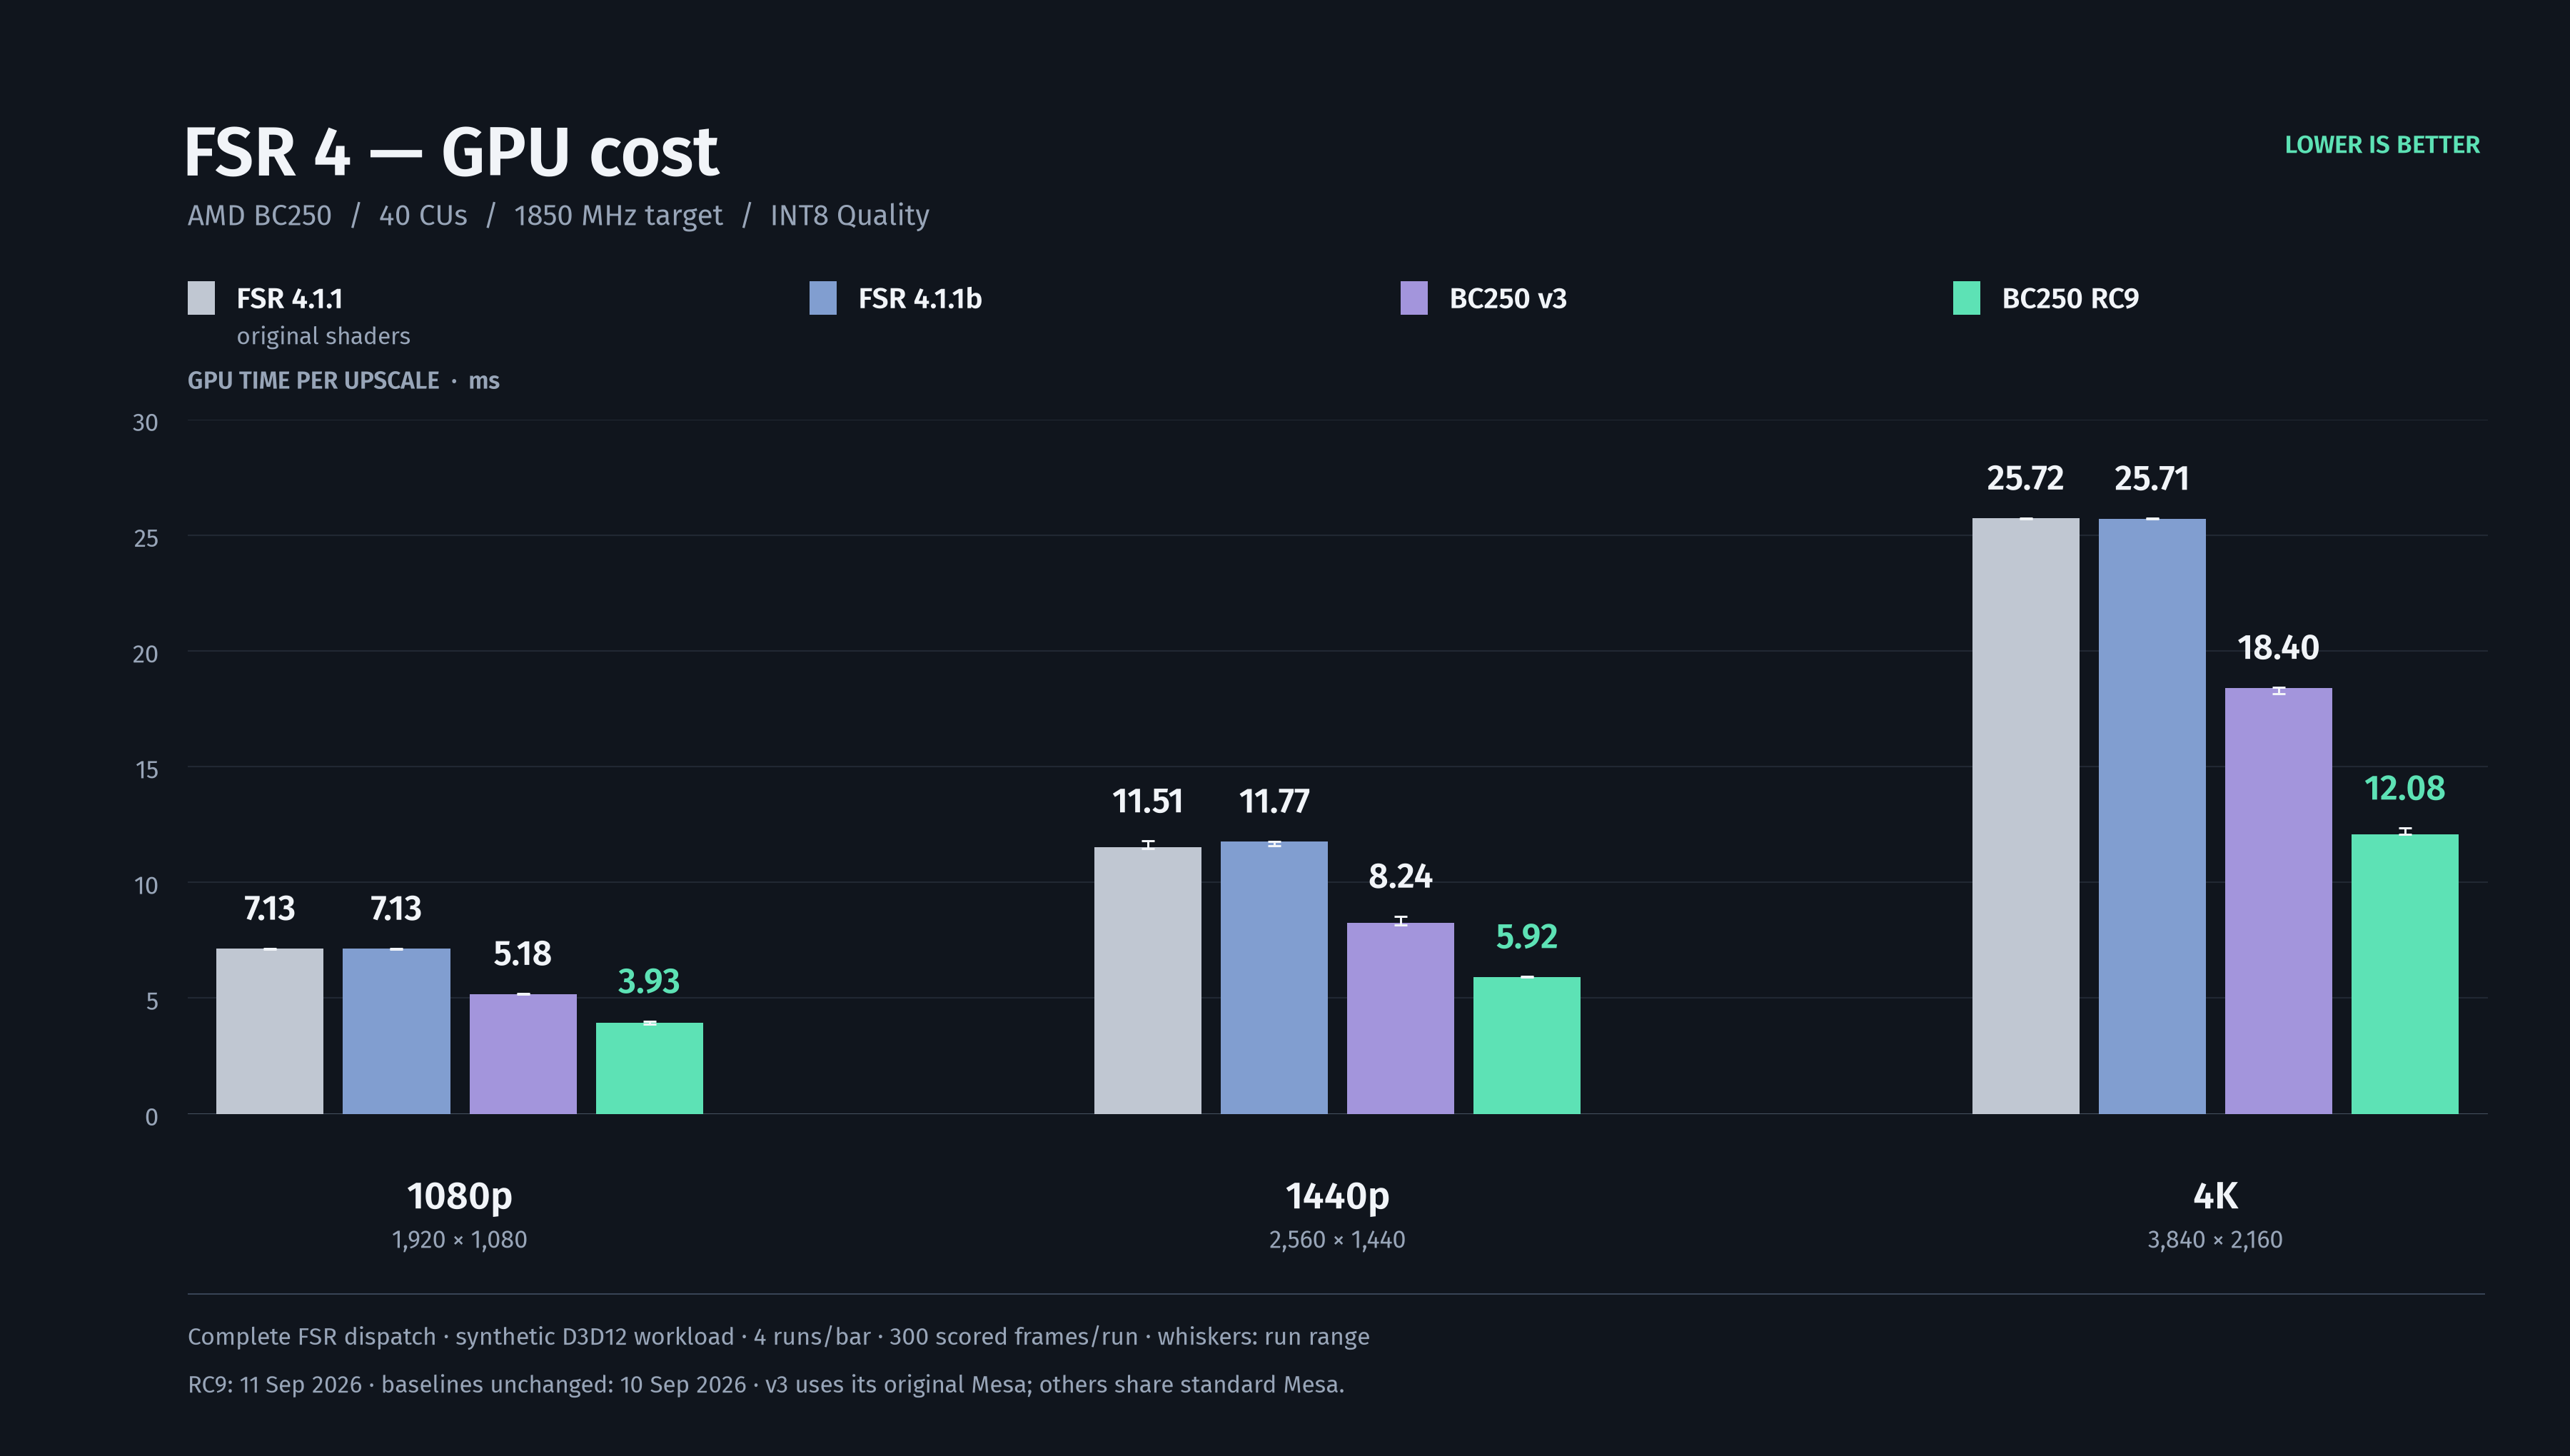Image resolution: width=2570 pixels, height=1456 pixels.
Task: Click the 1440p BC250 RC9 green bar
Action: pos(1527,1045)
